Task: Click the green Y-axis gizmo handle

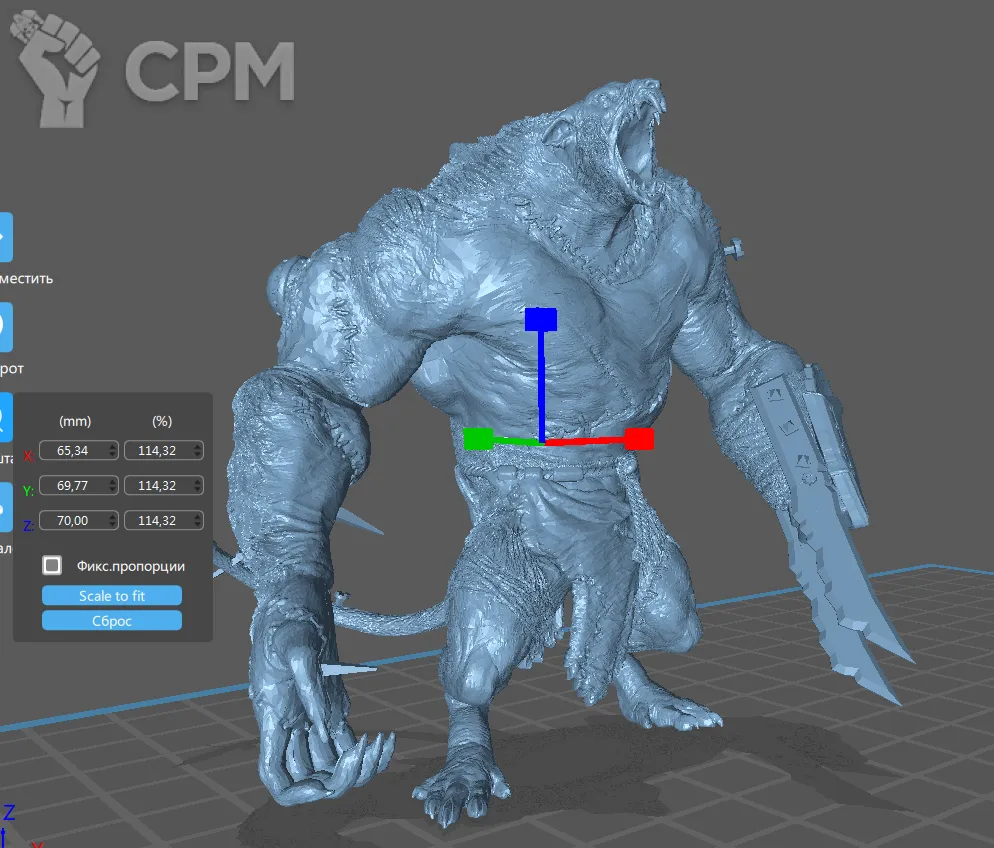Action: coord(478,439)
